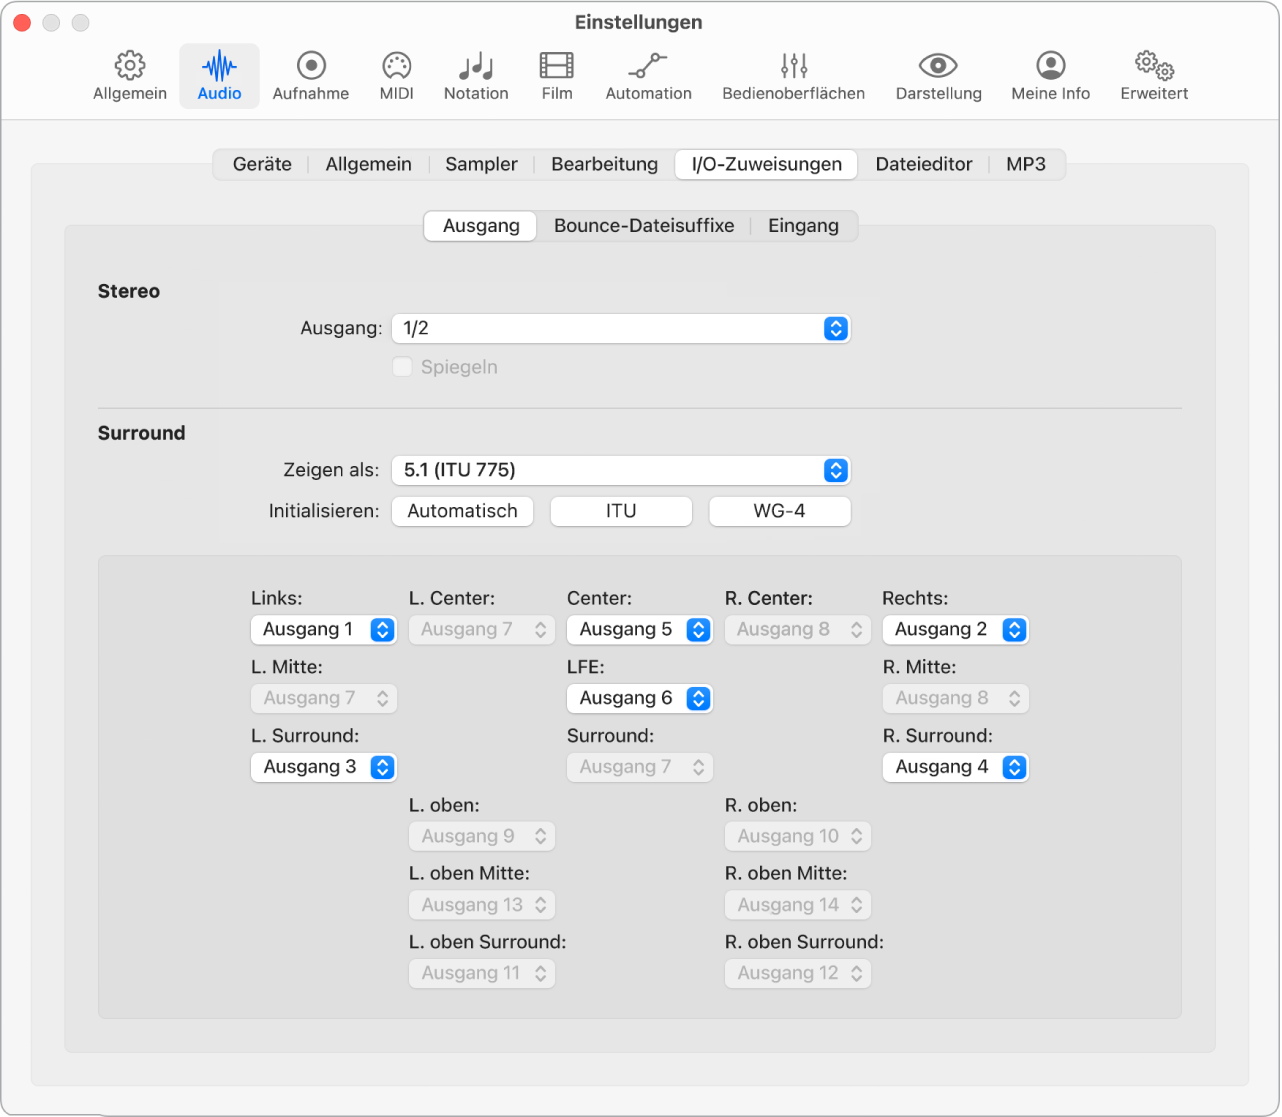Switch to the Dateieditor tab

coord(924,164)
